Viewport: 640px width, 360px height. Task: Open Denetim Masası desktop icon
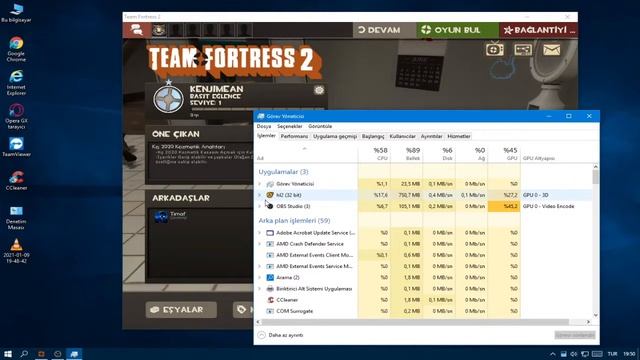(16, 217)
